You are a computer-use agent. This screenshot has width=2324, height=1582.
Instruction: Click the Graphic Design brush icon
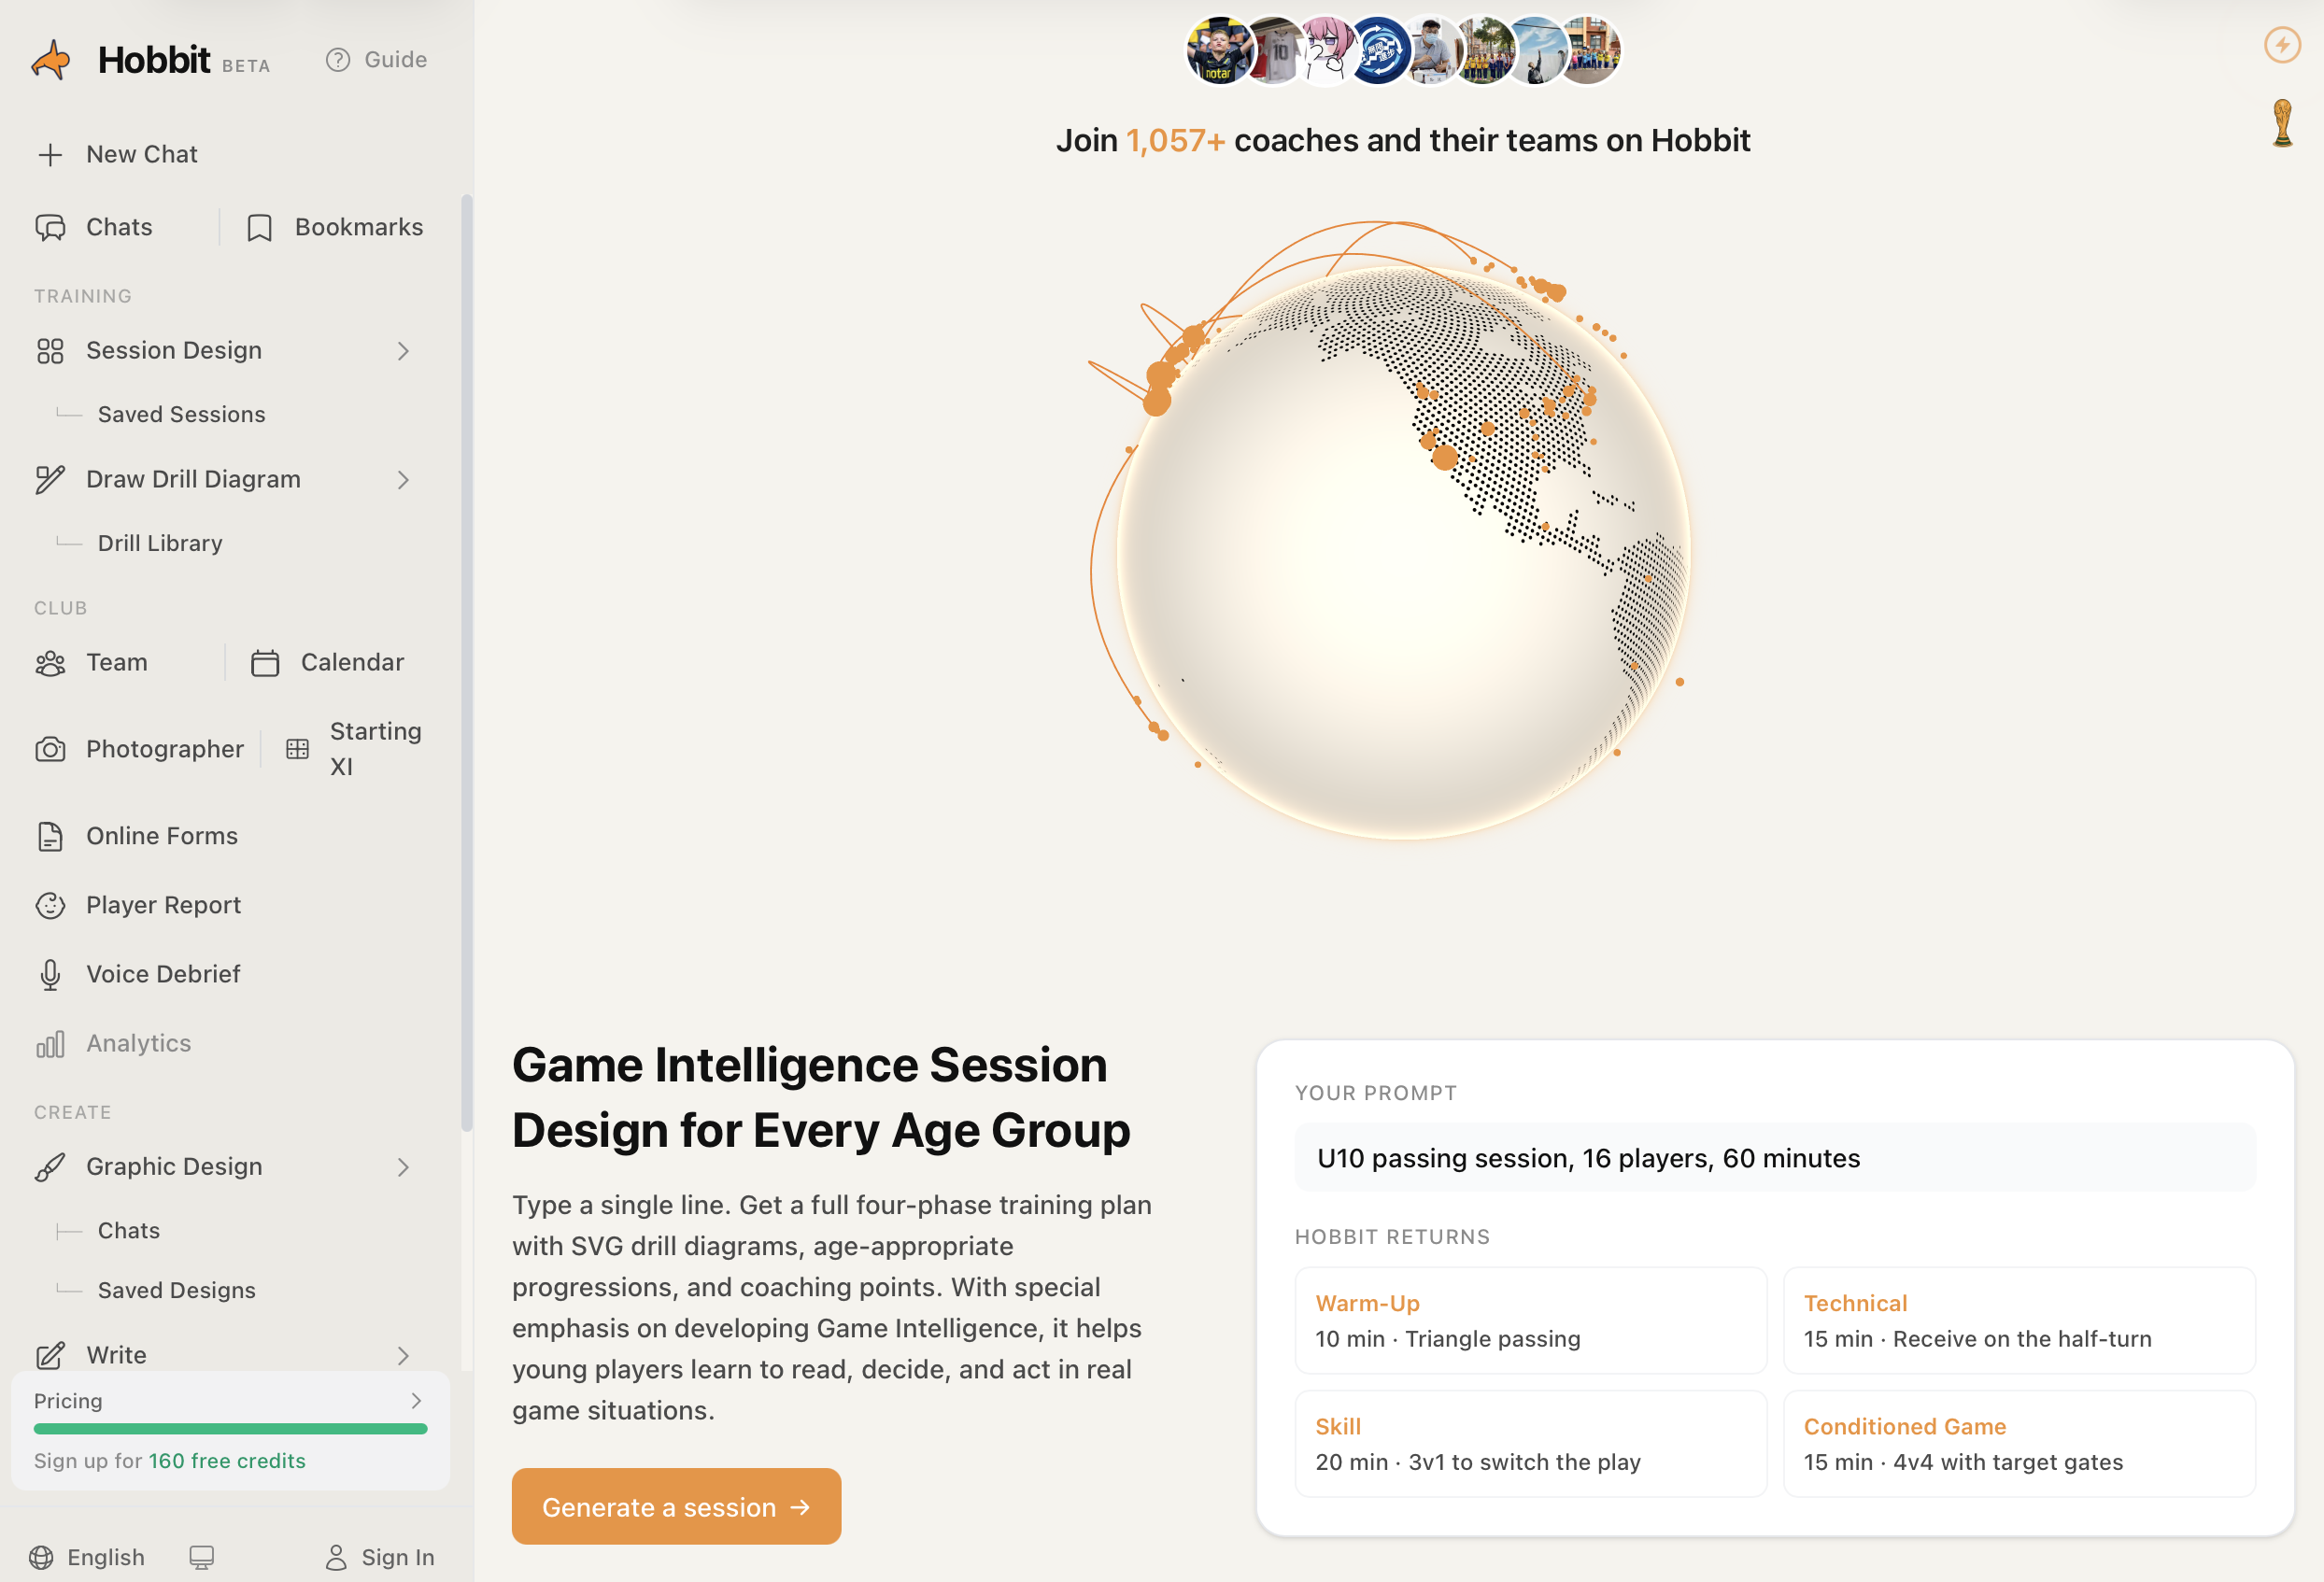point(50,1167)
